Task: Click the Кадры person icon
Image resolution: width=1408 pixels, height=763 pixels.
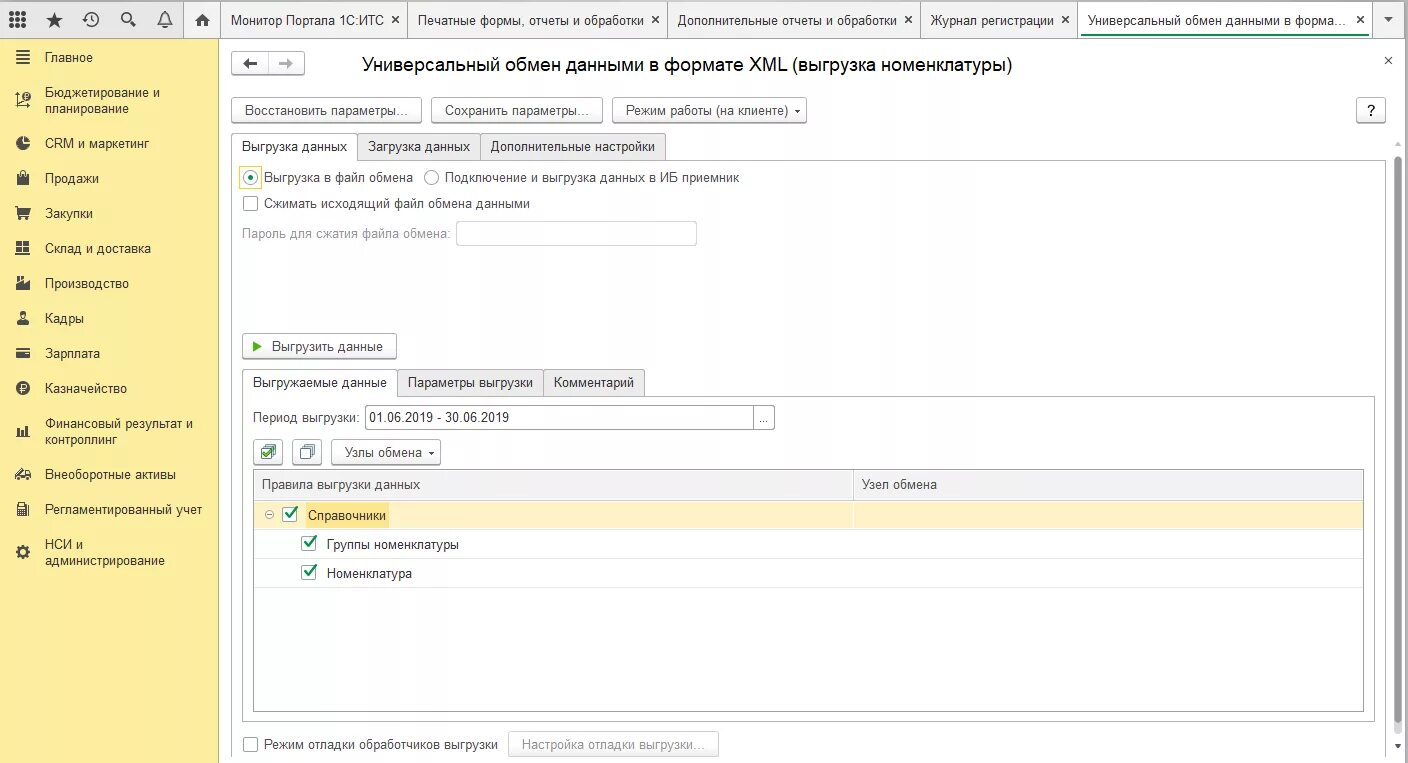Action: [23, 318]
